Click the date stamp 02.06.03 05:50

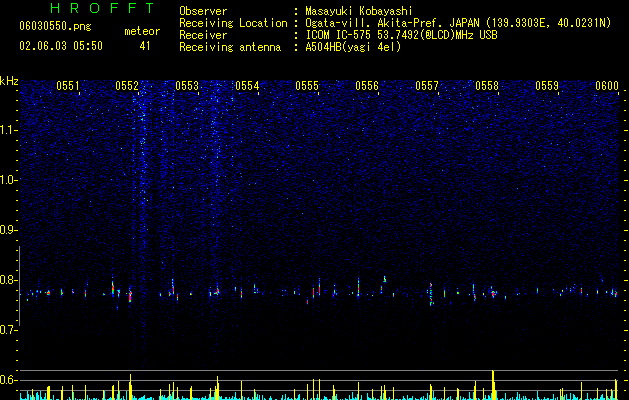tap(61, 46)
